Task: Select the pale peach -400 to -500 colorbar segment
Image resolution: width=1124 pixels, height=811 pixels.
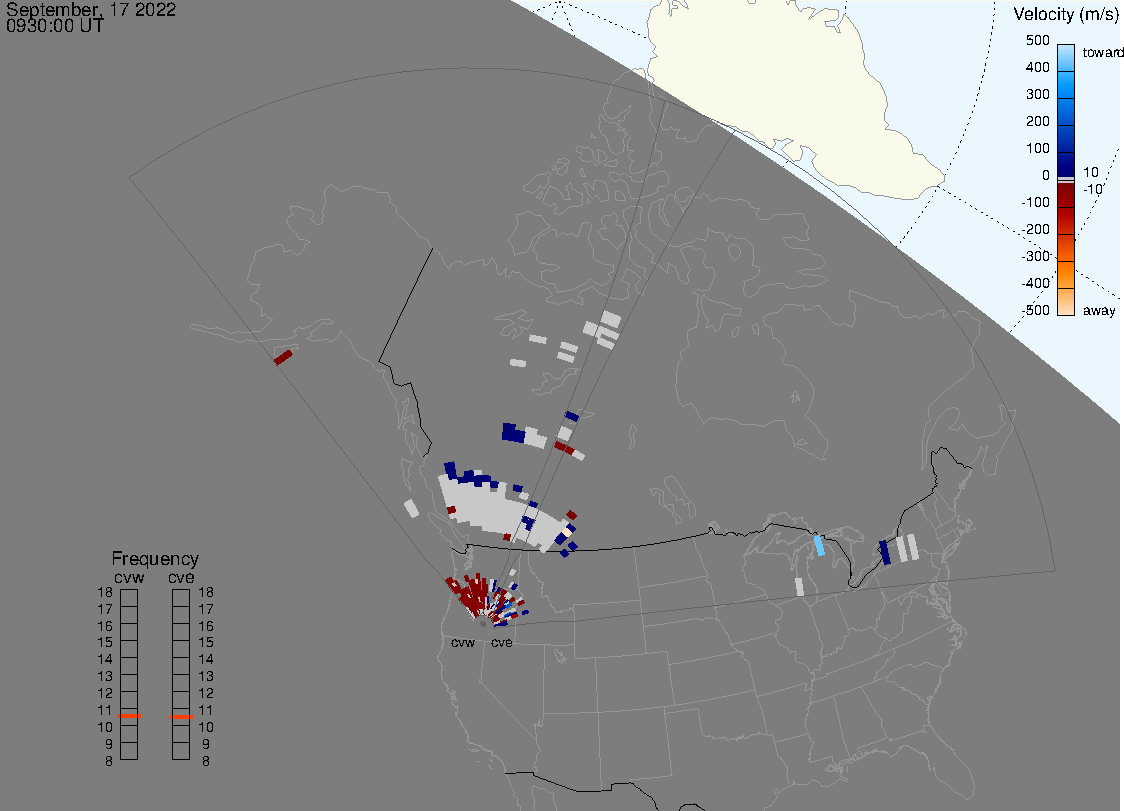Action: (1066, 302)
